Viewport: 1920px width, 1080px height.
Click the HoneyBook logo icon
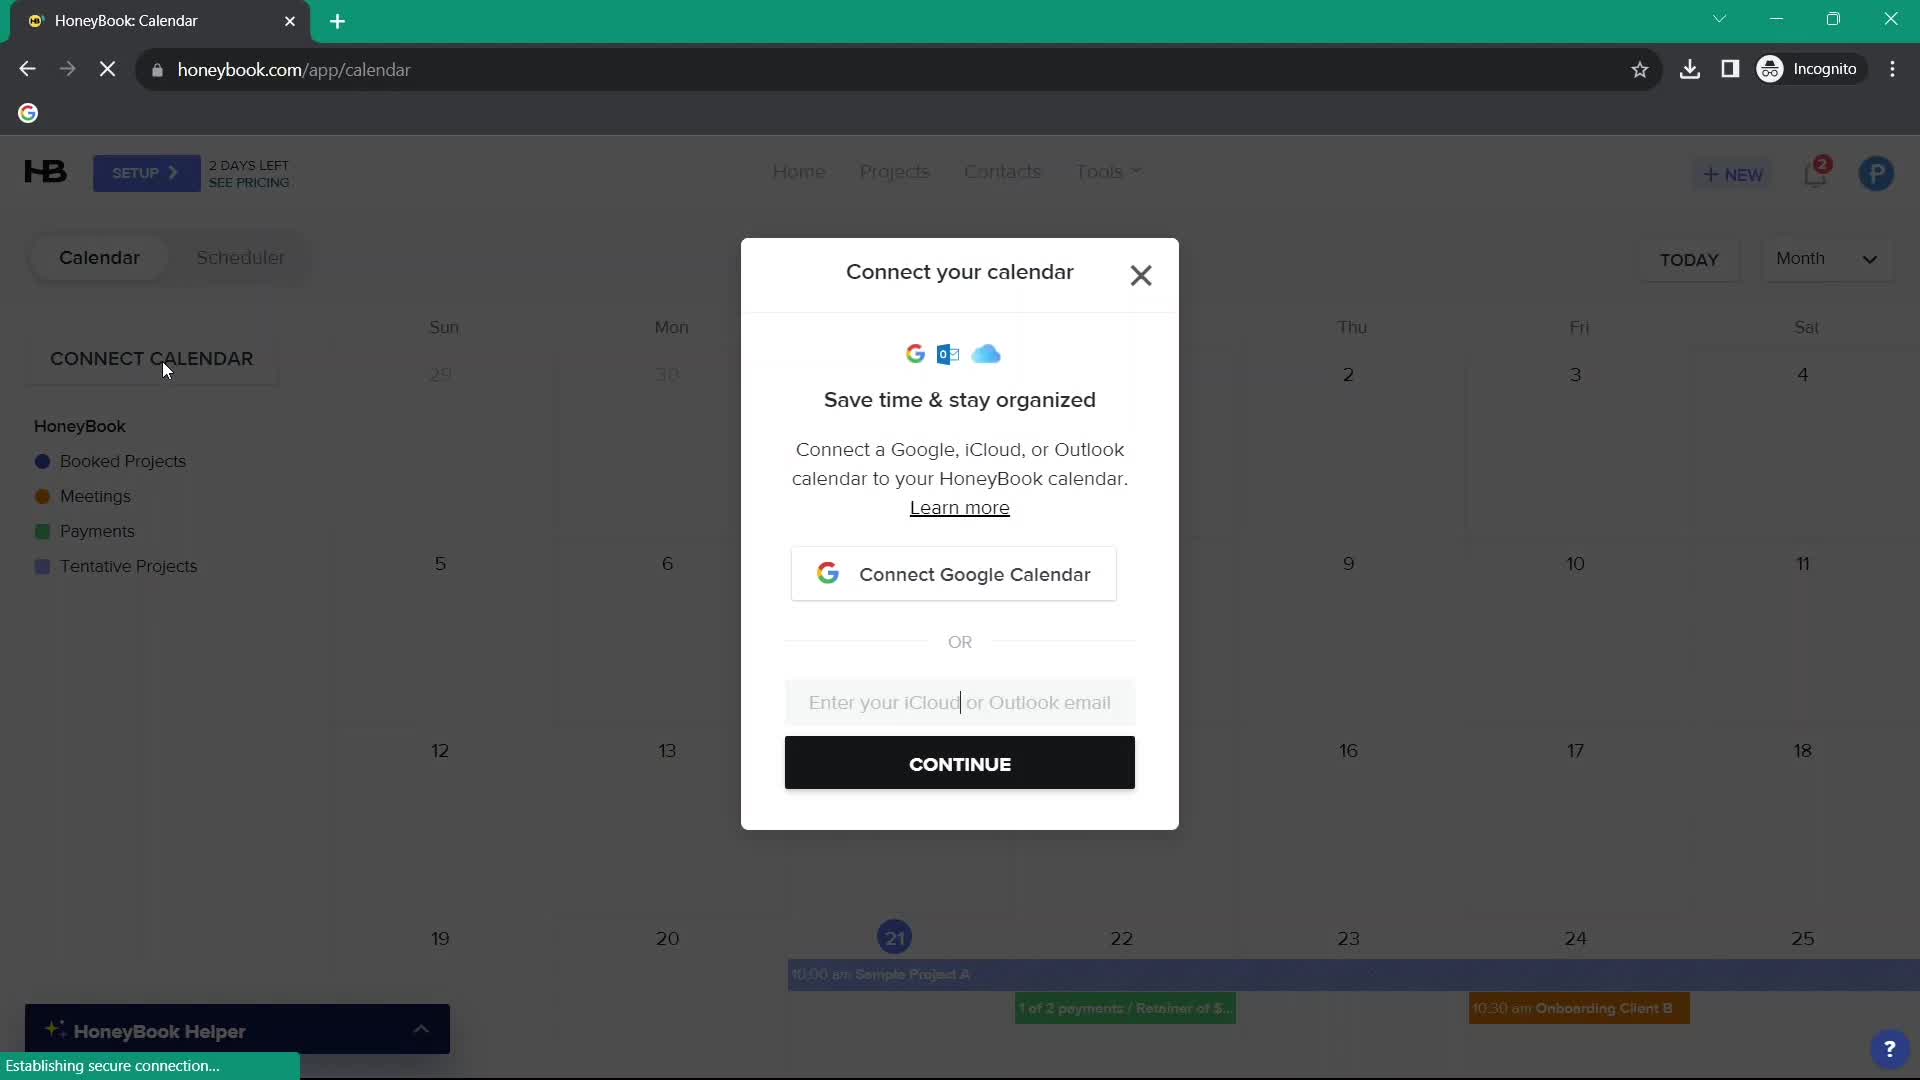click(45, 171)
